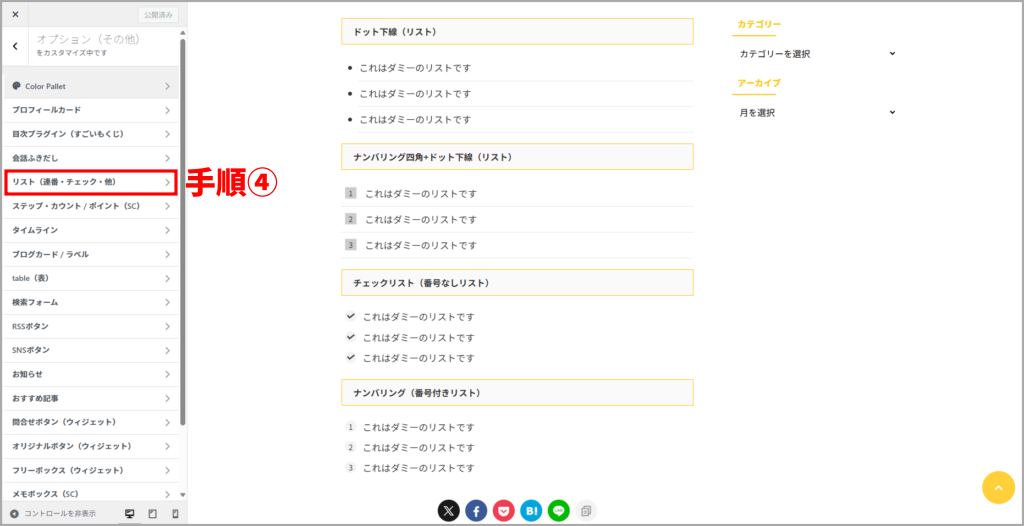Click the yellow scroll-to-top button
This screenshot has height=526, width=1024.
point(998,487)
